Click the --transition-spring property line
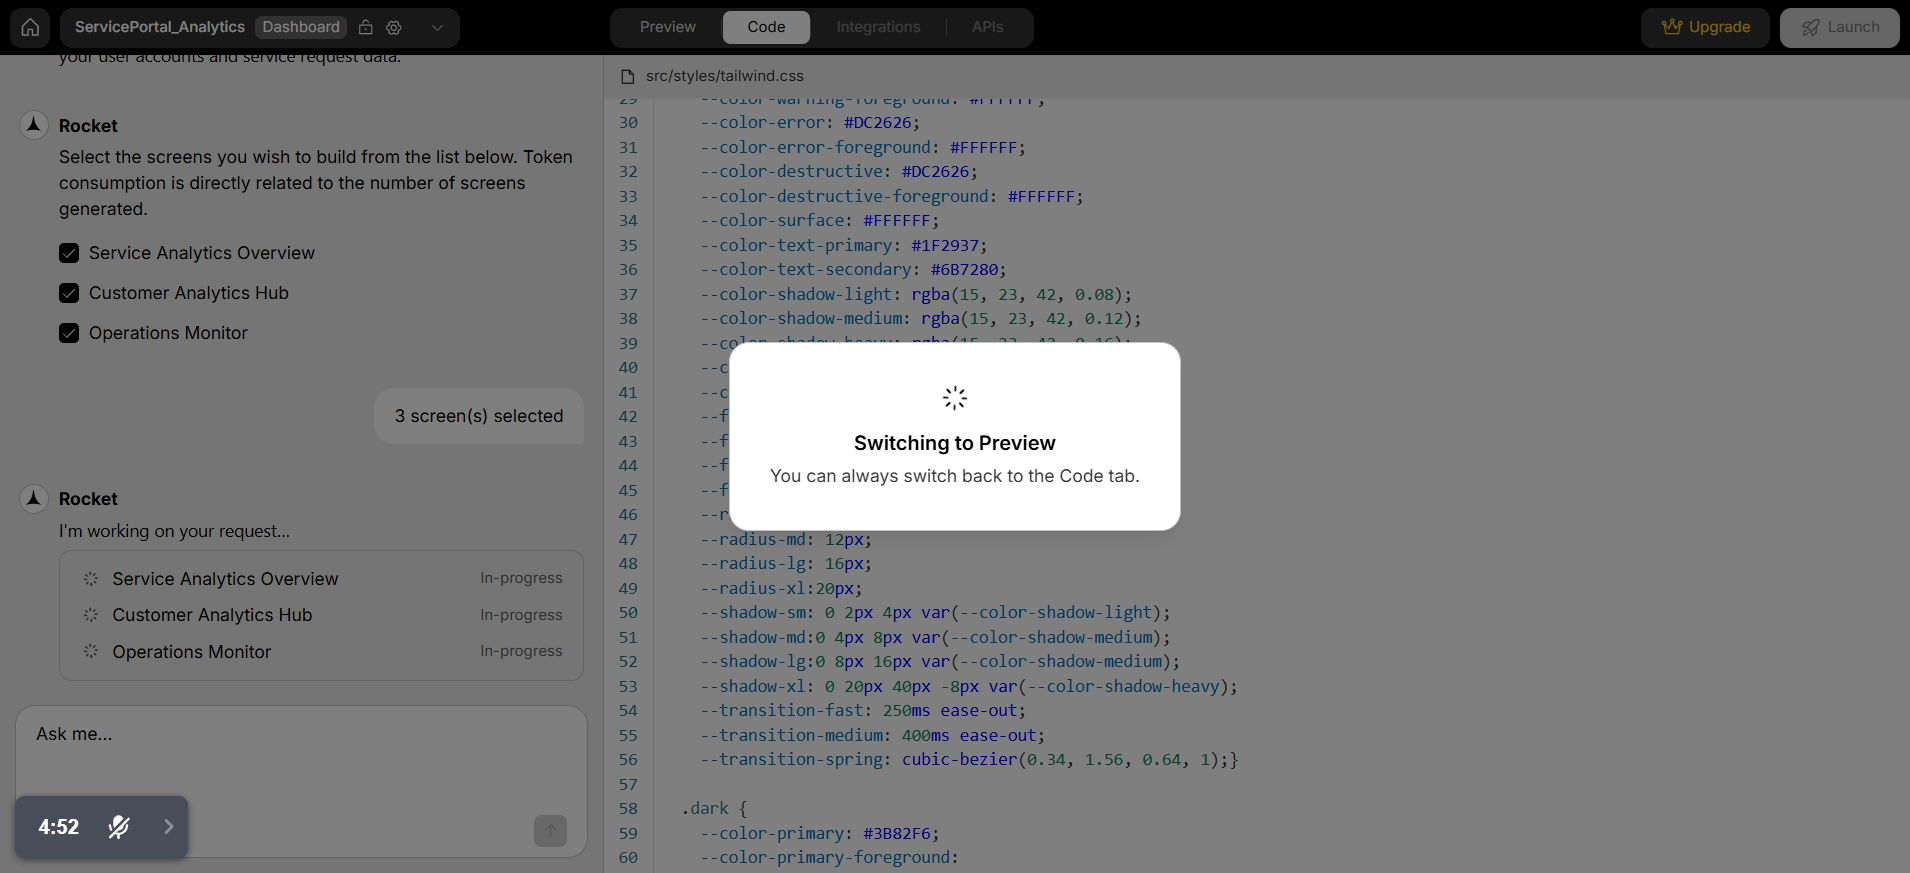The image size is (1910, 873). (x=969, y=760)
